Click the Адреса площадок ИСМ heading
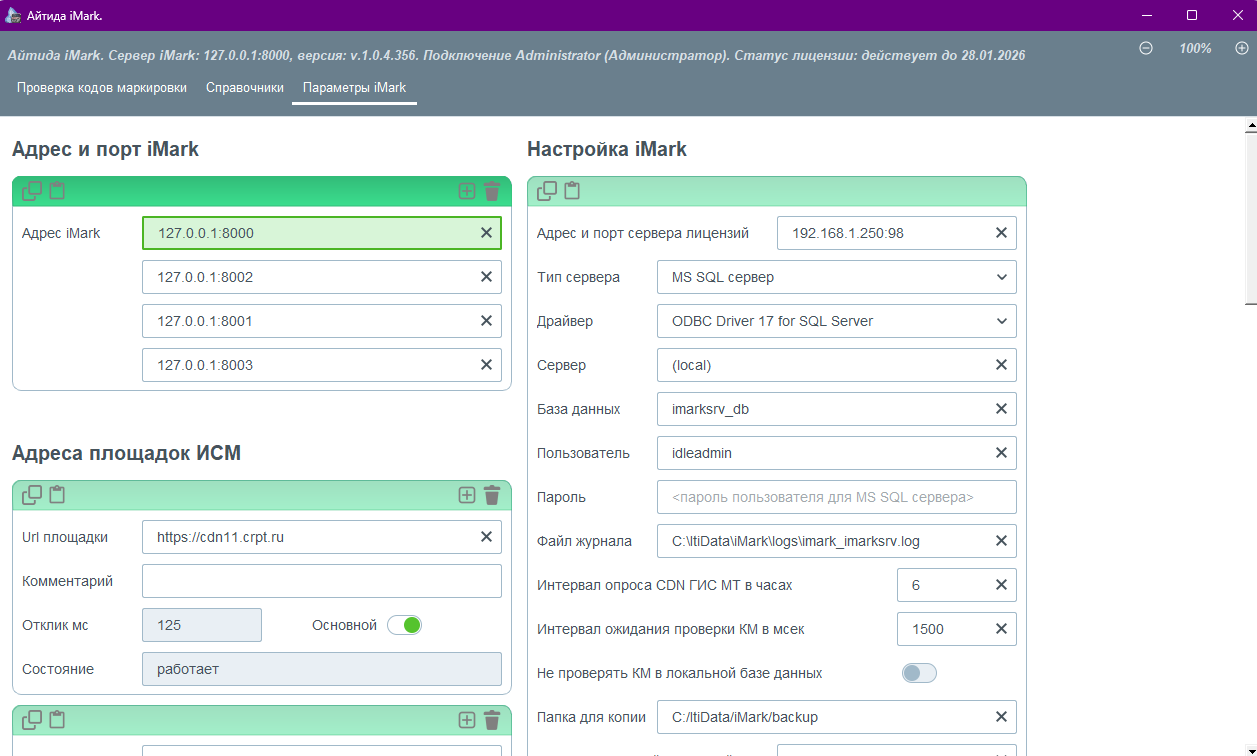Viewport: 1257px width, 756px height. pyautogui.click(x=127, y=453)
